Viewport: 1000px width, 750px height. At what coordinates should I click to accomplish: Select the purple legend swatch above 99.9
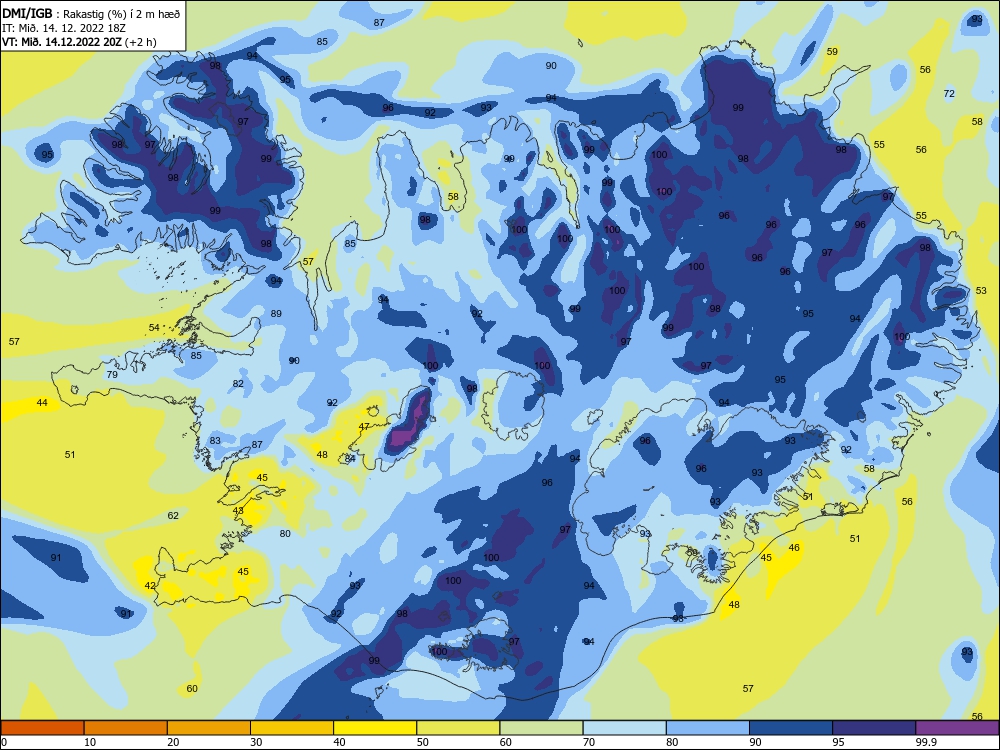(x=957, y=728)
